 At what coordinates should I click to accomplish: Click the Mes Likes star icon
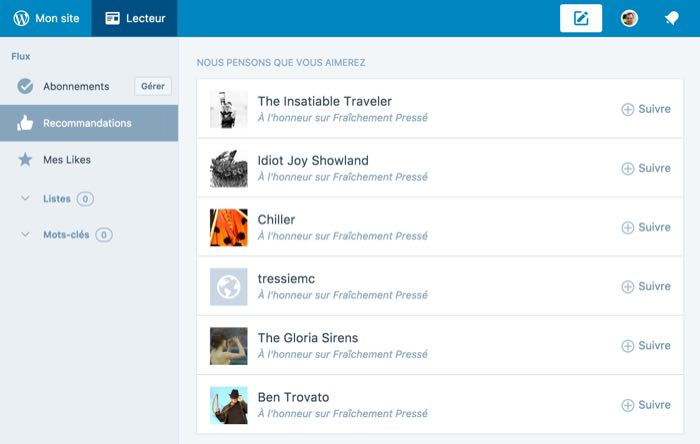click(25, 159)
